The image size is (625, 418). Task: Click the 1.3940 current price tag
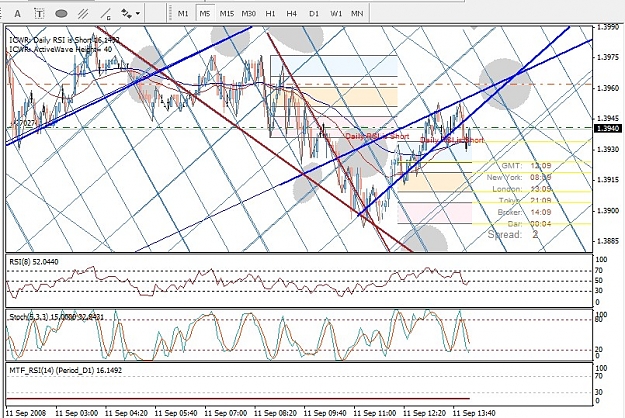(607, 128)
